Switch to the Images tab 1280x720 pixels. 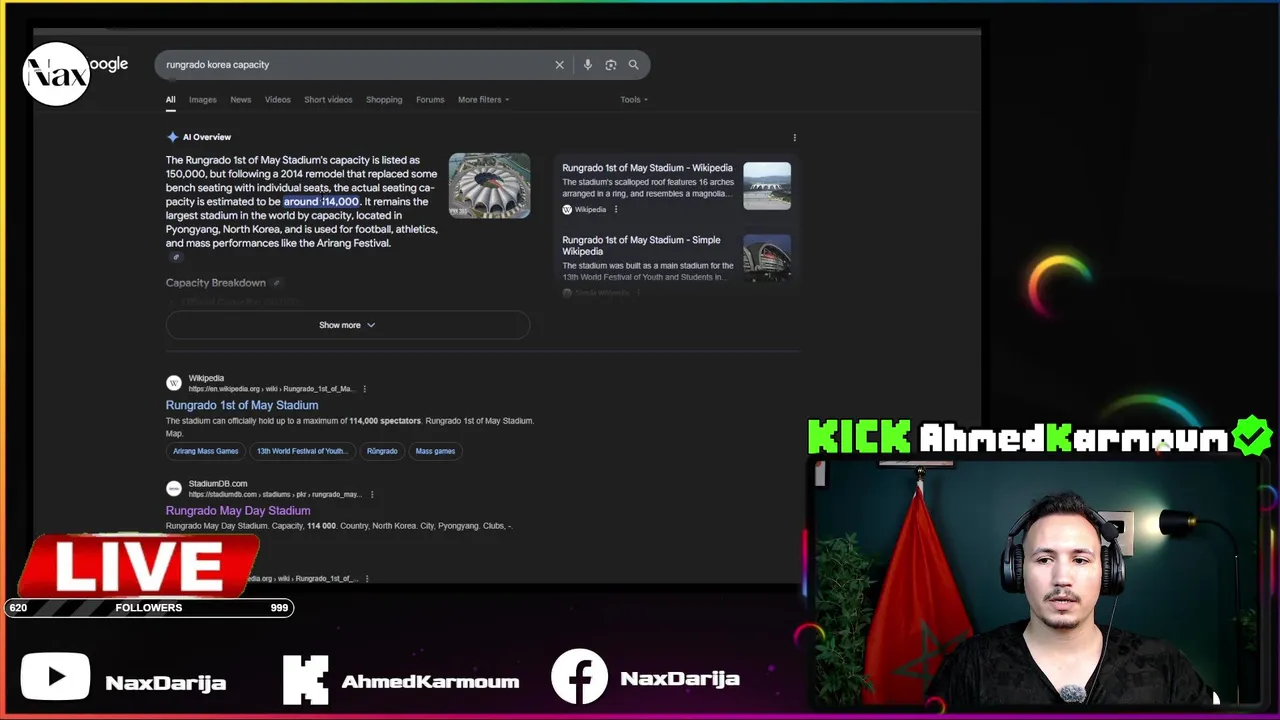tap(202, 100)
